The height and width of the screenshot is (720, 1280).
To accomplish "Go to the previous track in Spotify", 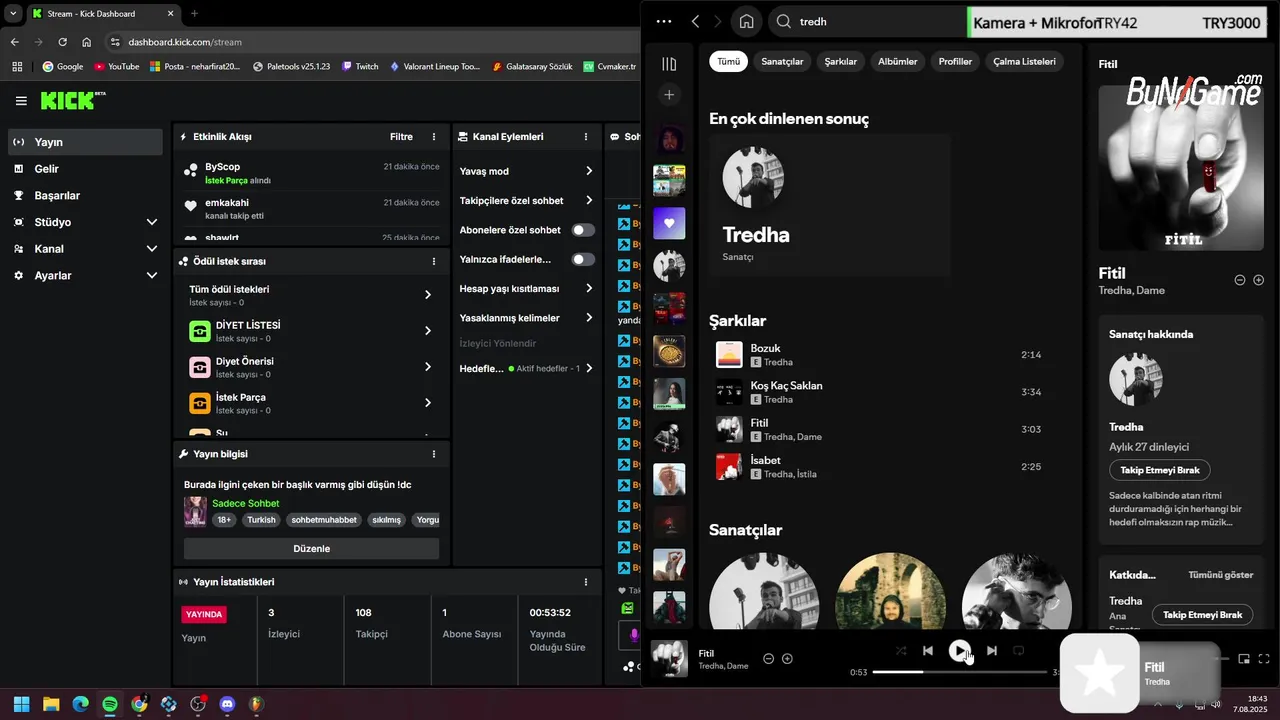I will tap(928, 651).
